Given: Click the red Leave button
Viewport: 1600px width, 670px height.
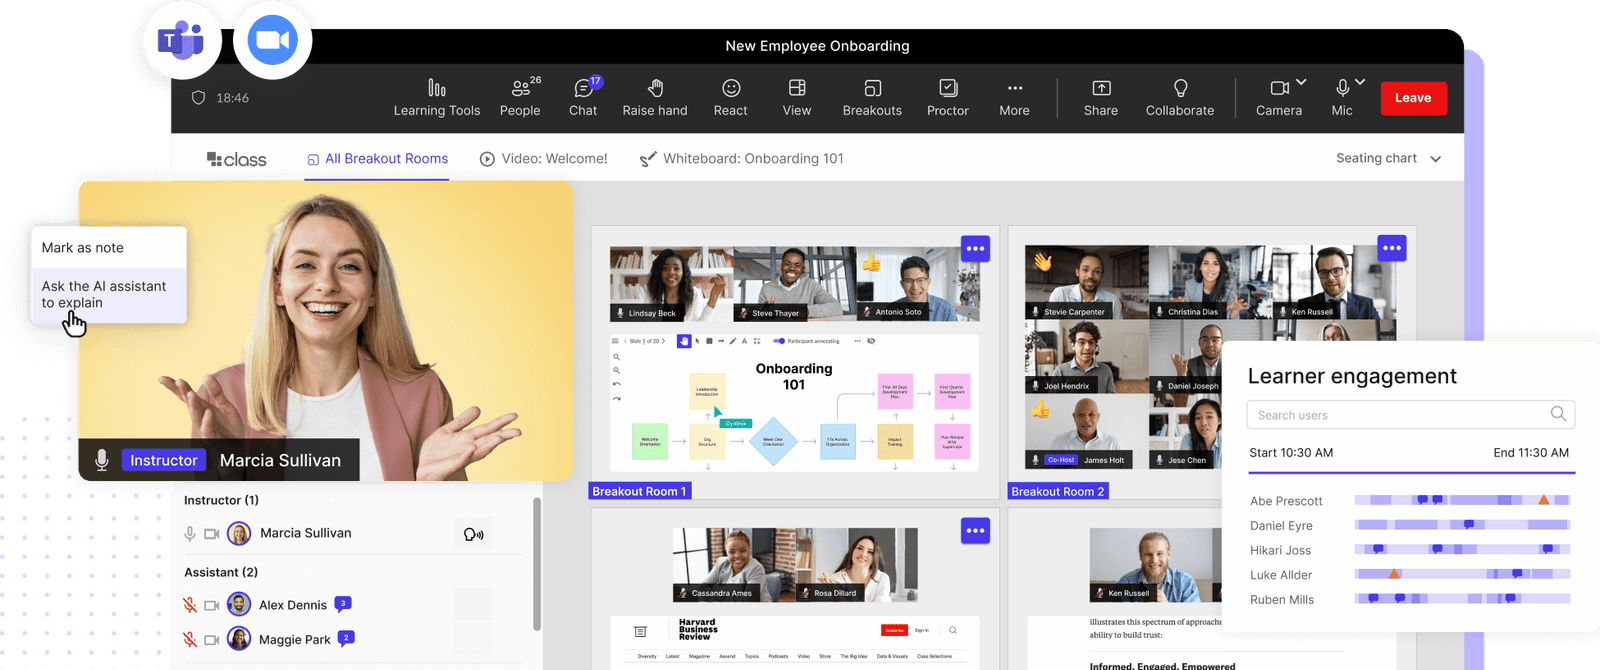Looking at the screenshot, I should click(x=1412, y=98).
